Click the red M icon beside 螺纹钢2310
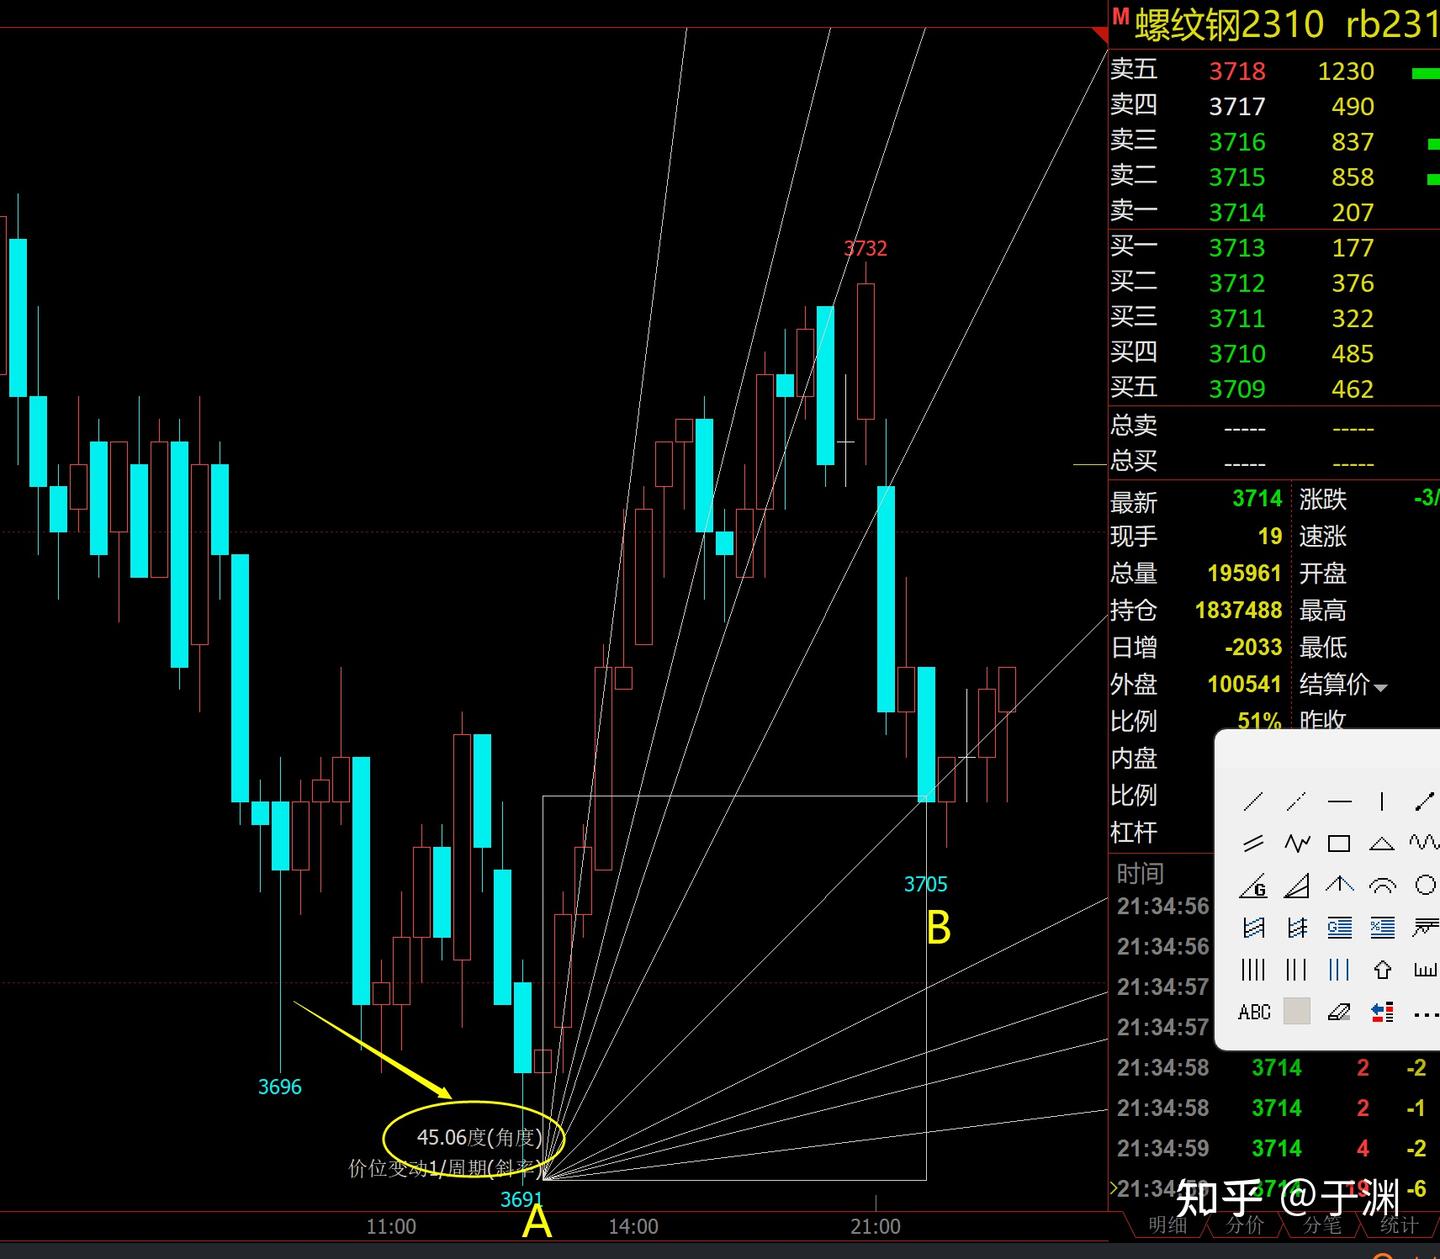The height and width of the screenshot is (1259, 1440). 1120,17
